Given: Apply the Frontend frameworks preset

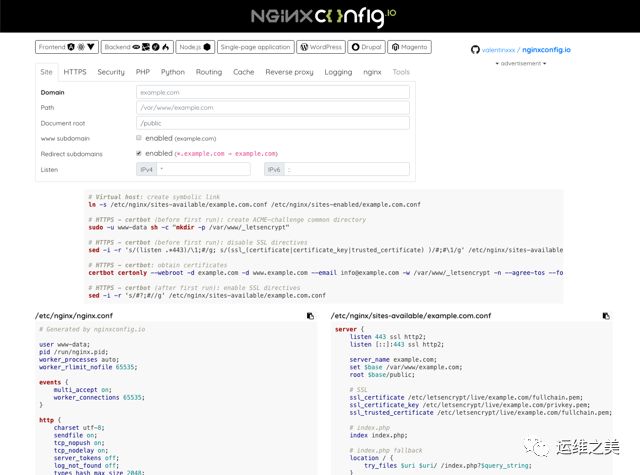Looking at the screenshot, I should 66,47.
